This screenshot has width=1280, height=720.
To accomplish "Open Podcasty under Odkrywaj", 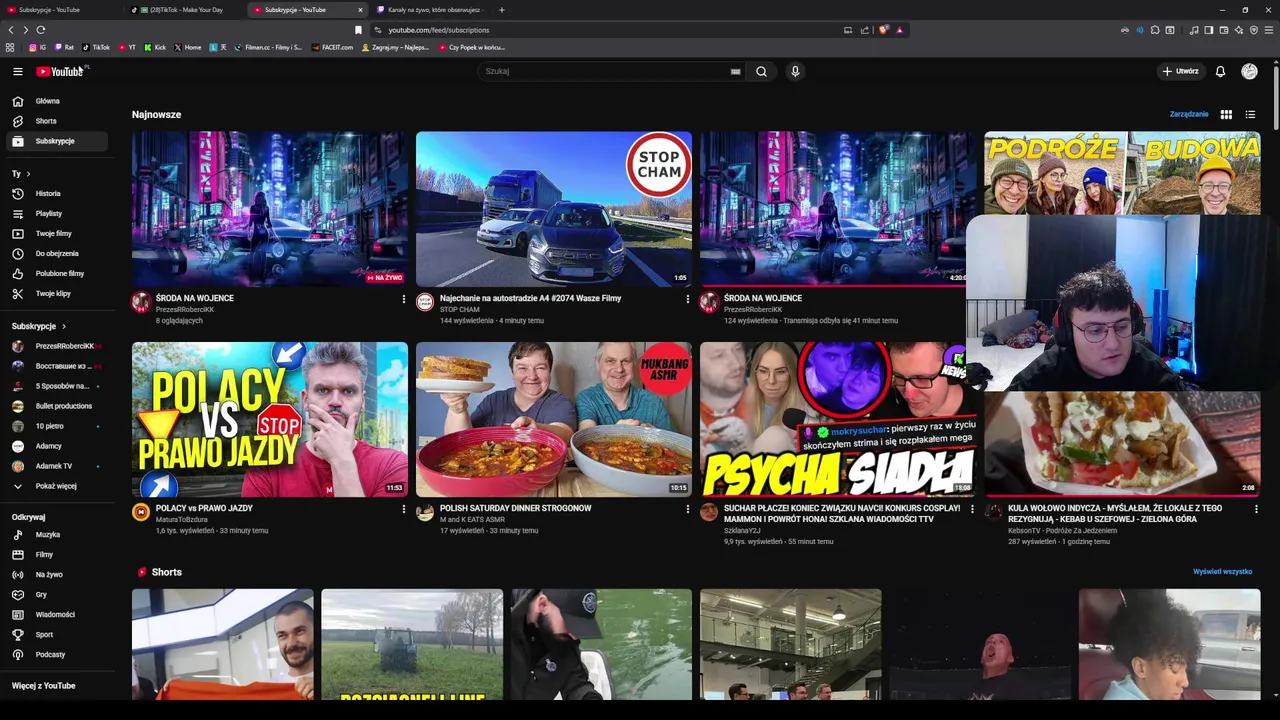I will point(55,654).
